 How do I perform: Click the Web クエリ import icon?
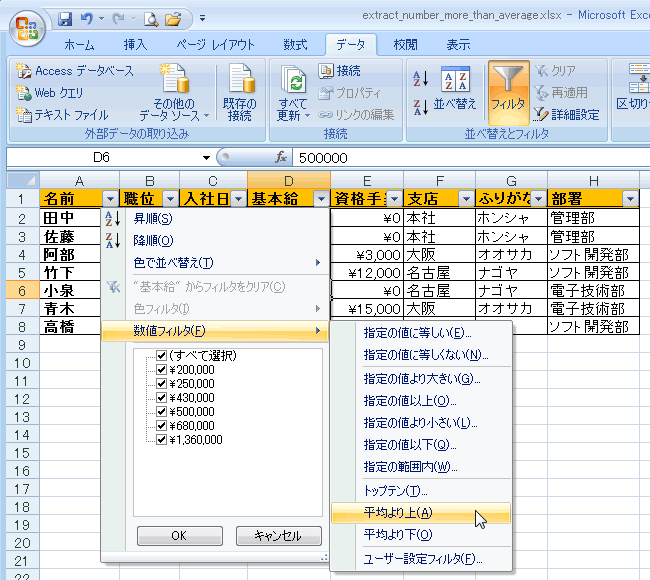tap(24, 93)
